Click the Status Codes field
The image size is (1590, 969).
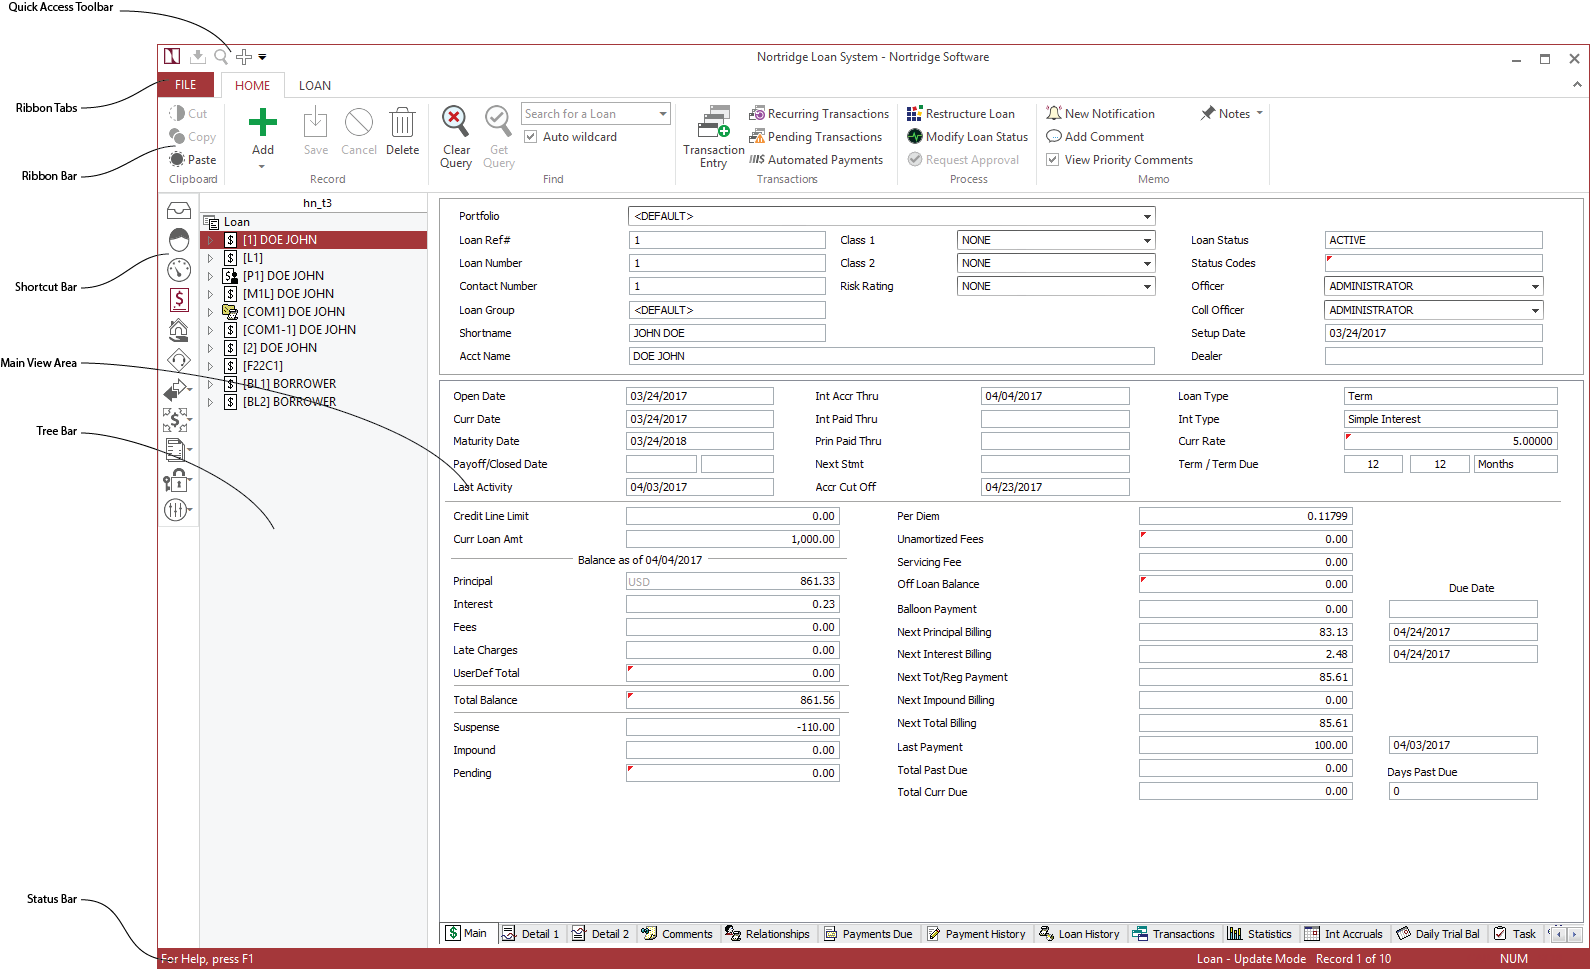[1433, 263]
